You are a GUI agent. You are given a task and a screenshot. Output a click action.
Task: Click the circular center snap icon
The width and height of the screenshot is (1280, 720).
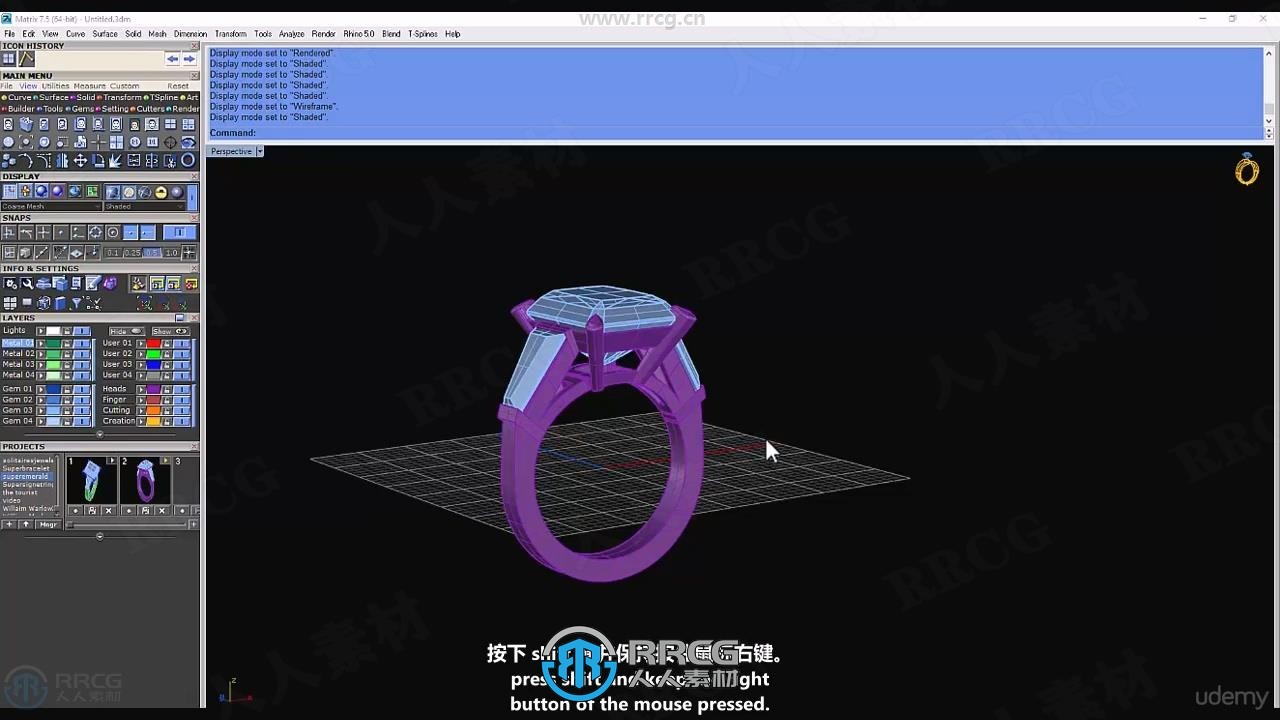pyautogui.click(x=113, y=232)
